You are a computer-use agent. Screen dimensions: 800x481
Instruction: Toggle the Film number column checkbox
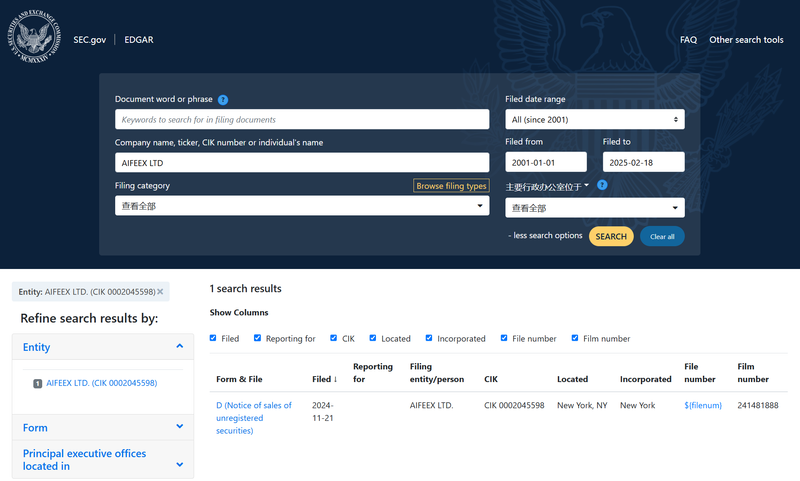point(575,338)
